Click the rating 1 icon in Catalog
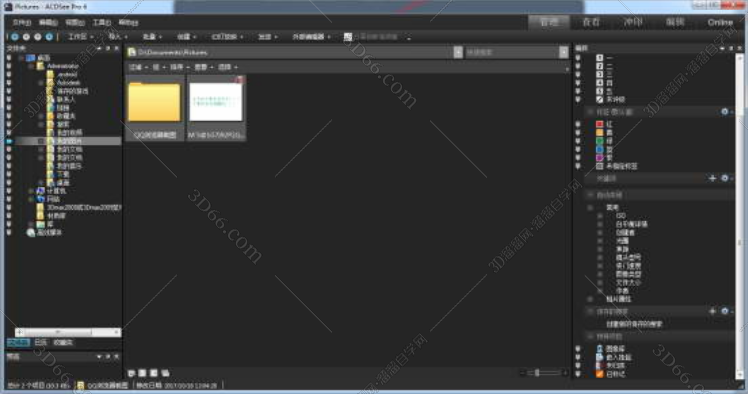The width and height of the screenshot is (748, 394). point(600,58)
